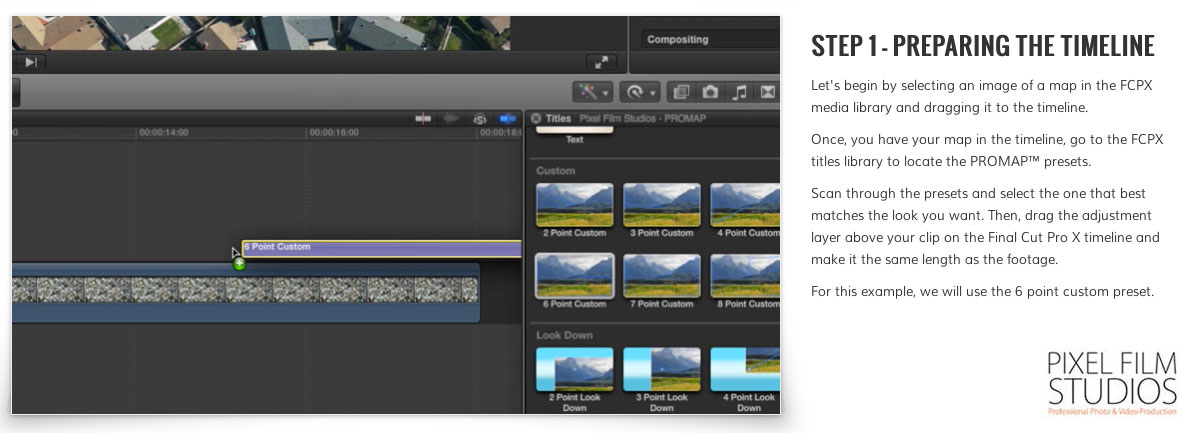This screenshot has height=433, width=1199.
Task: Select the 4 Point Look Down preset
Action: 745,369
